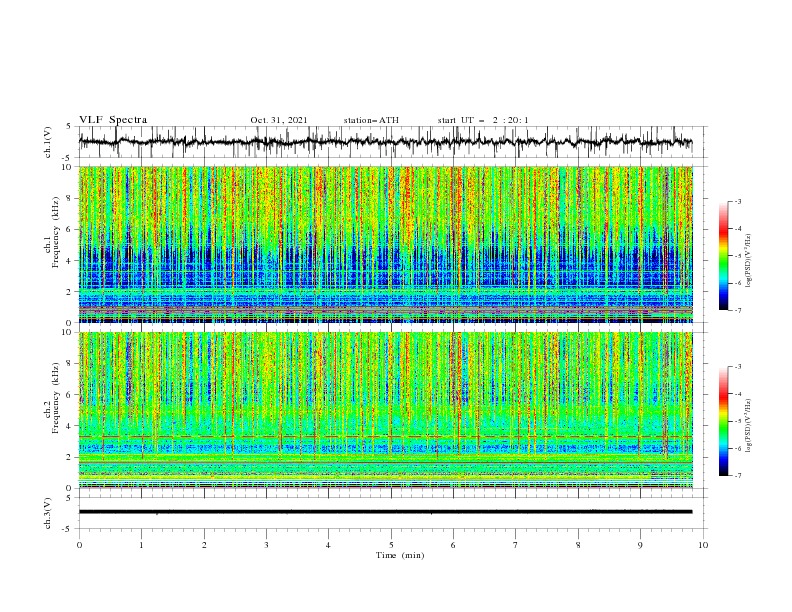Click the time axis tick label '8'
The height and width of the screenshot is (612, 792).
tap(578, 545)
